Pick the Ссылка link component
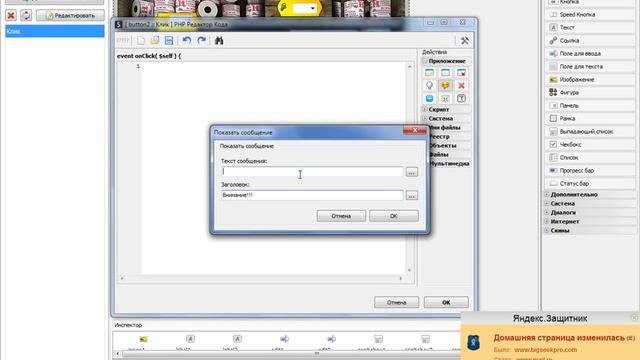The width and height of the screenshot is (640, 360). coord(590,40)
